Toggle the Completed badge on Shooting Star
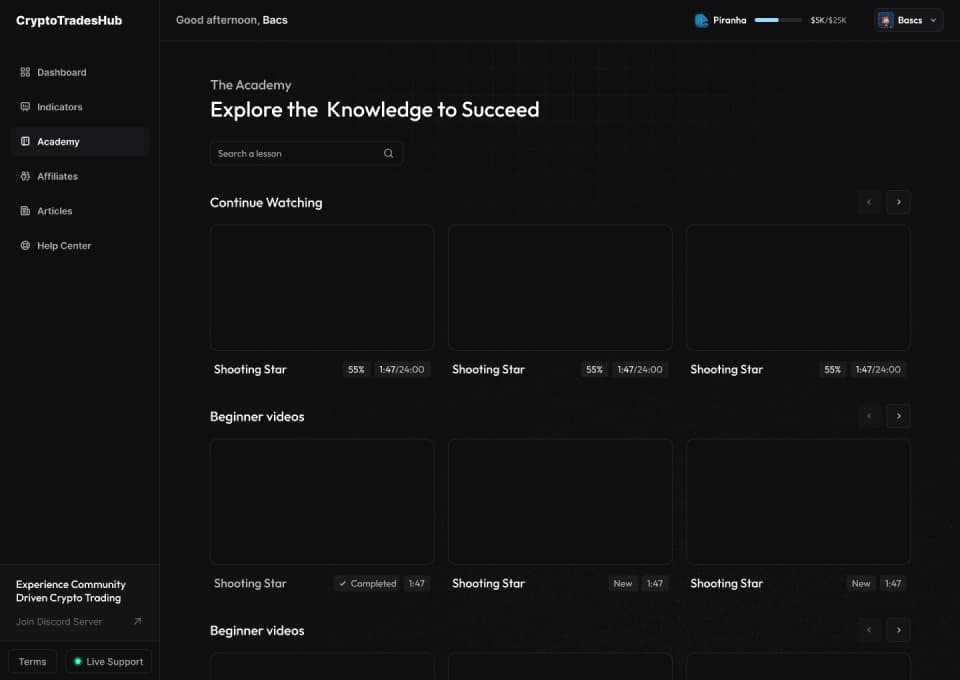 tap(365, 583)
